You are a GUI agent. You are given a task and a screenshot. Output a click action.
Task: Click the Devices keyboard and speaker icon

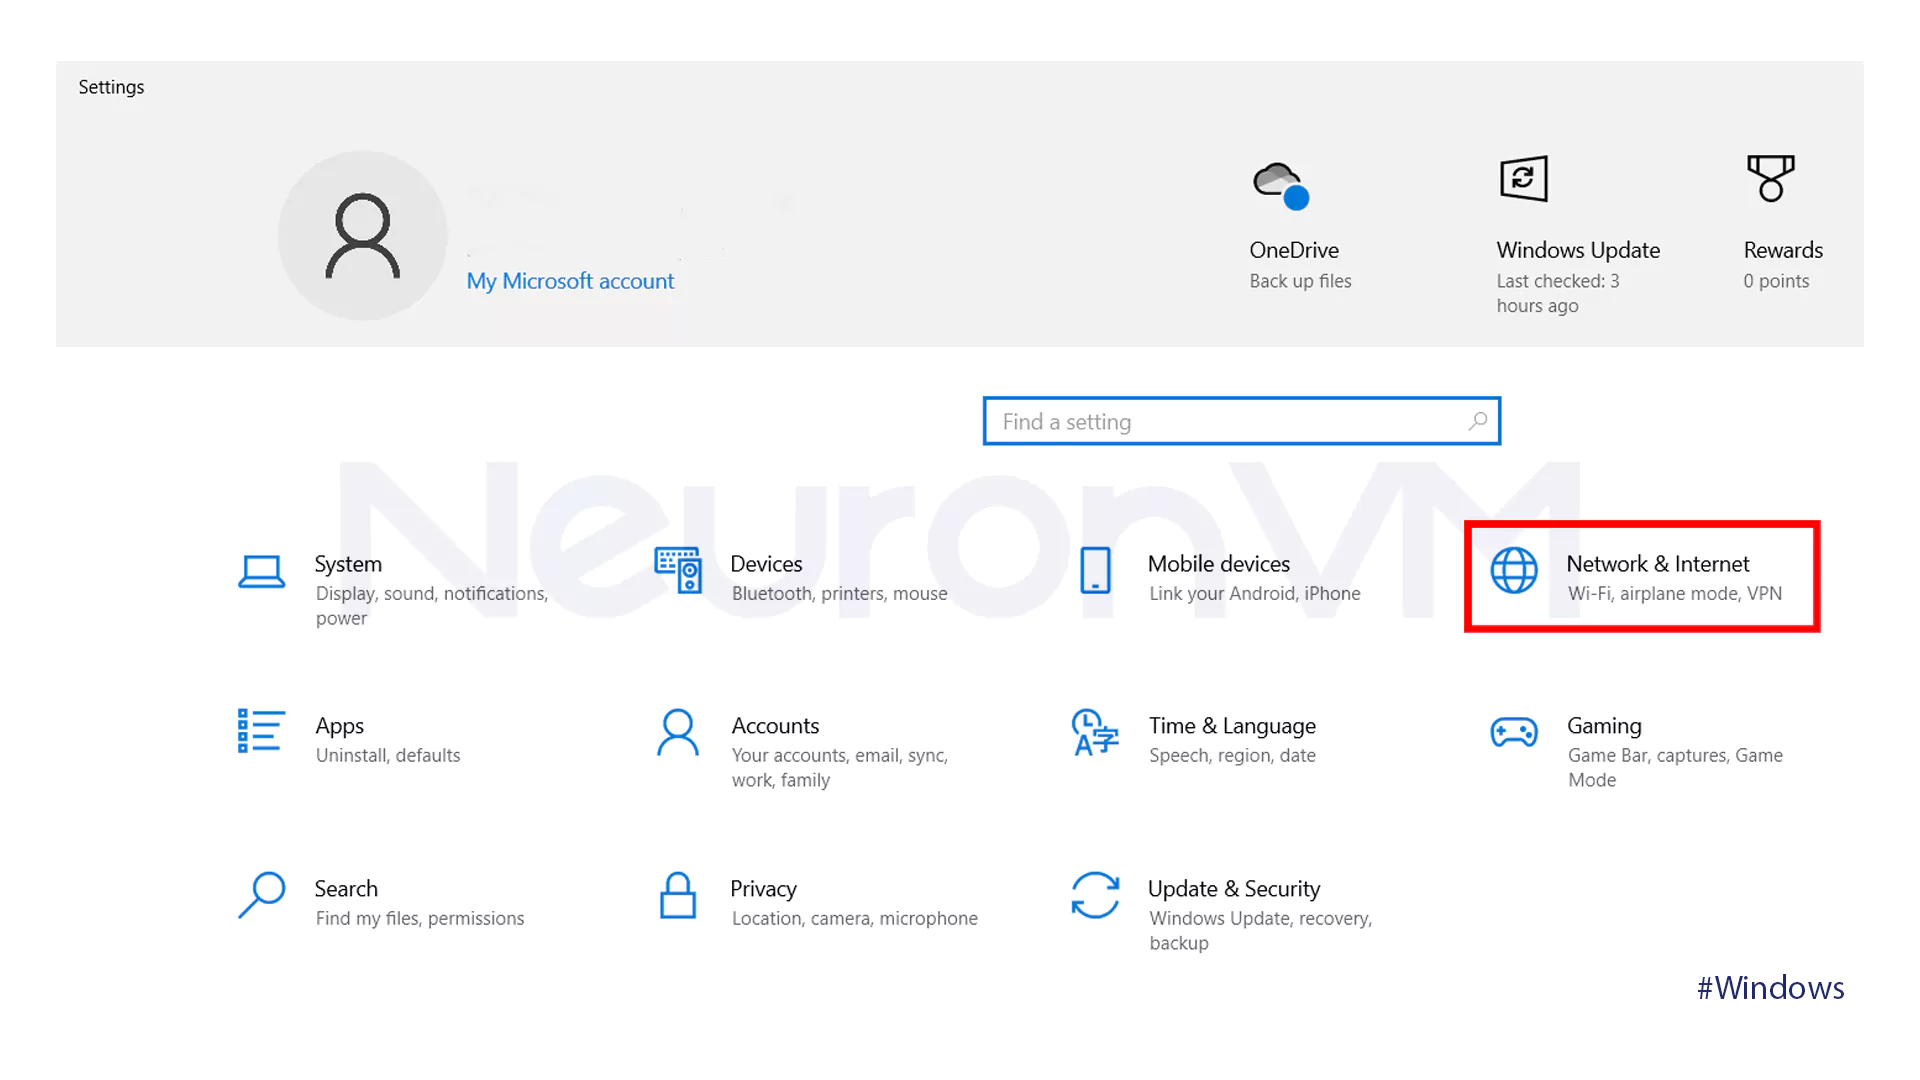678,570
